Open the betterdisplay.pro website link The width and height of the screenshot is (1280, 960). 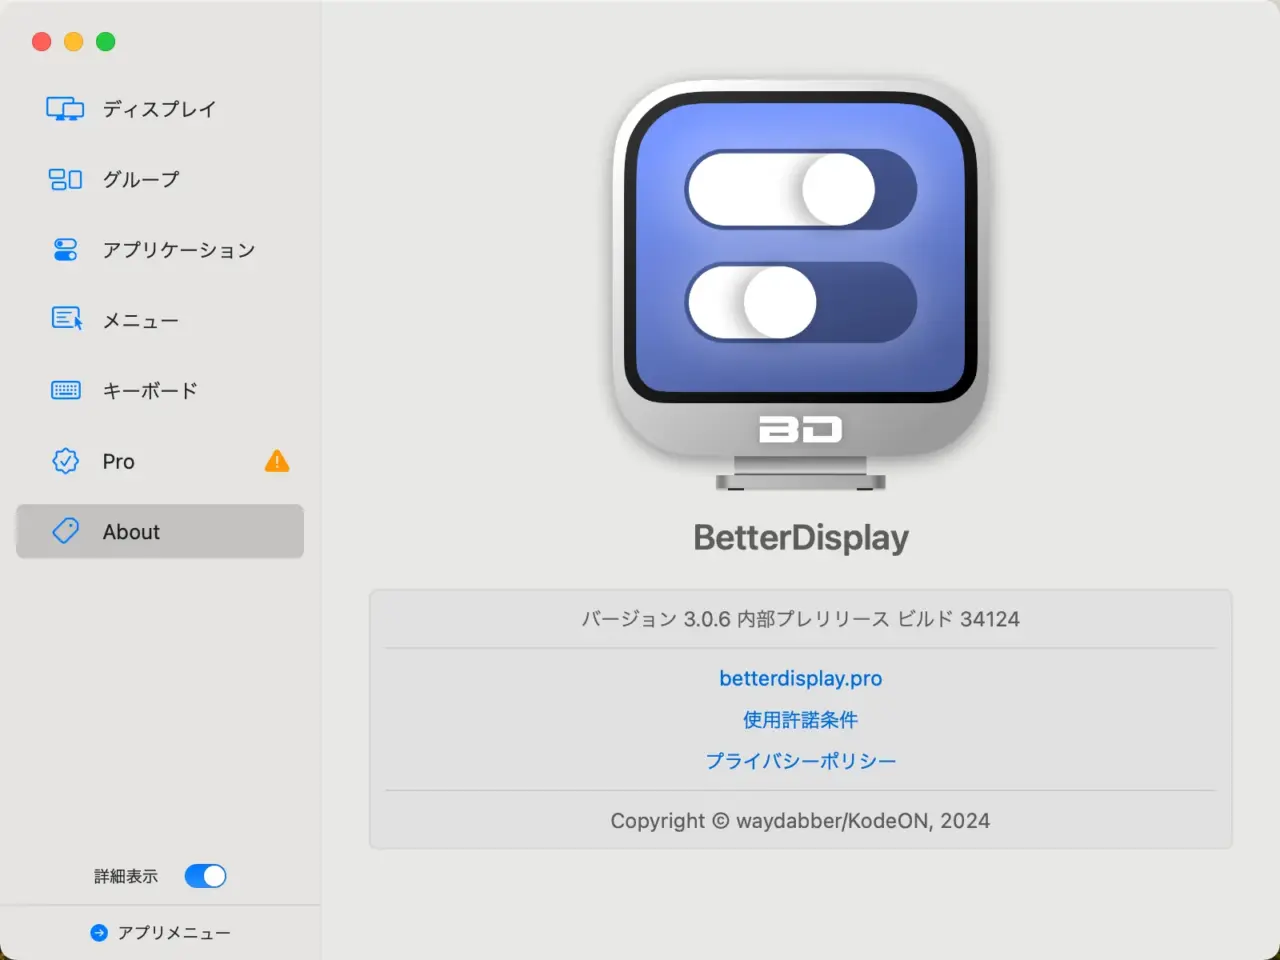point(801,678)
